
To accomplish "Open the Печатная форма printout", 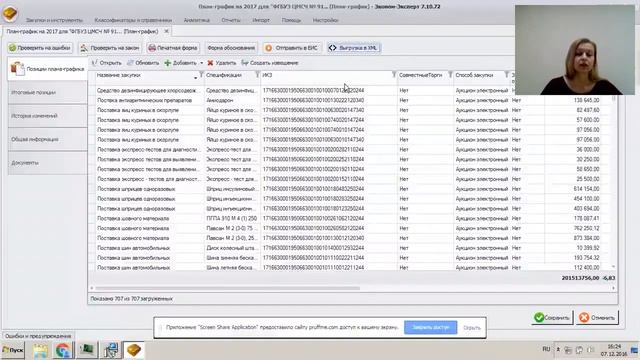I will click(173, 48).
